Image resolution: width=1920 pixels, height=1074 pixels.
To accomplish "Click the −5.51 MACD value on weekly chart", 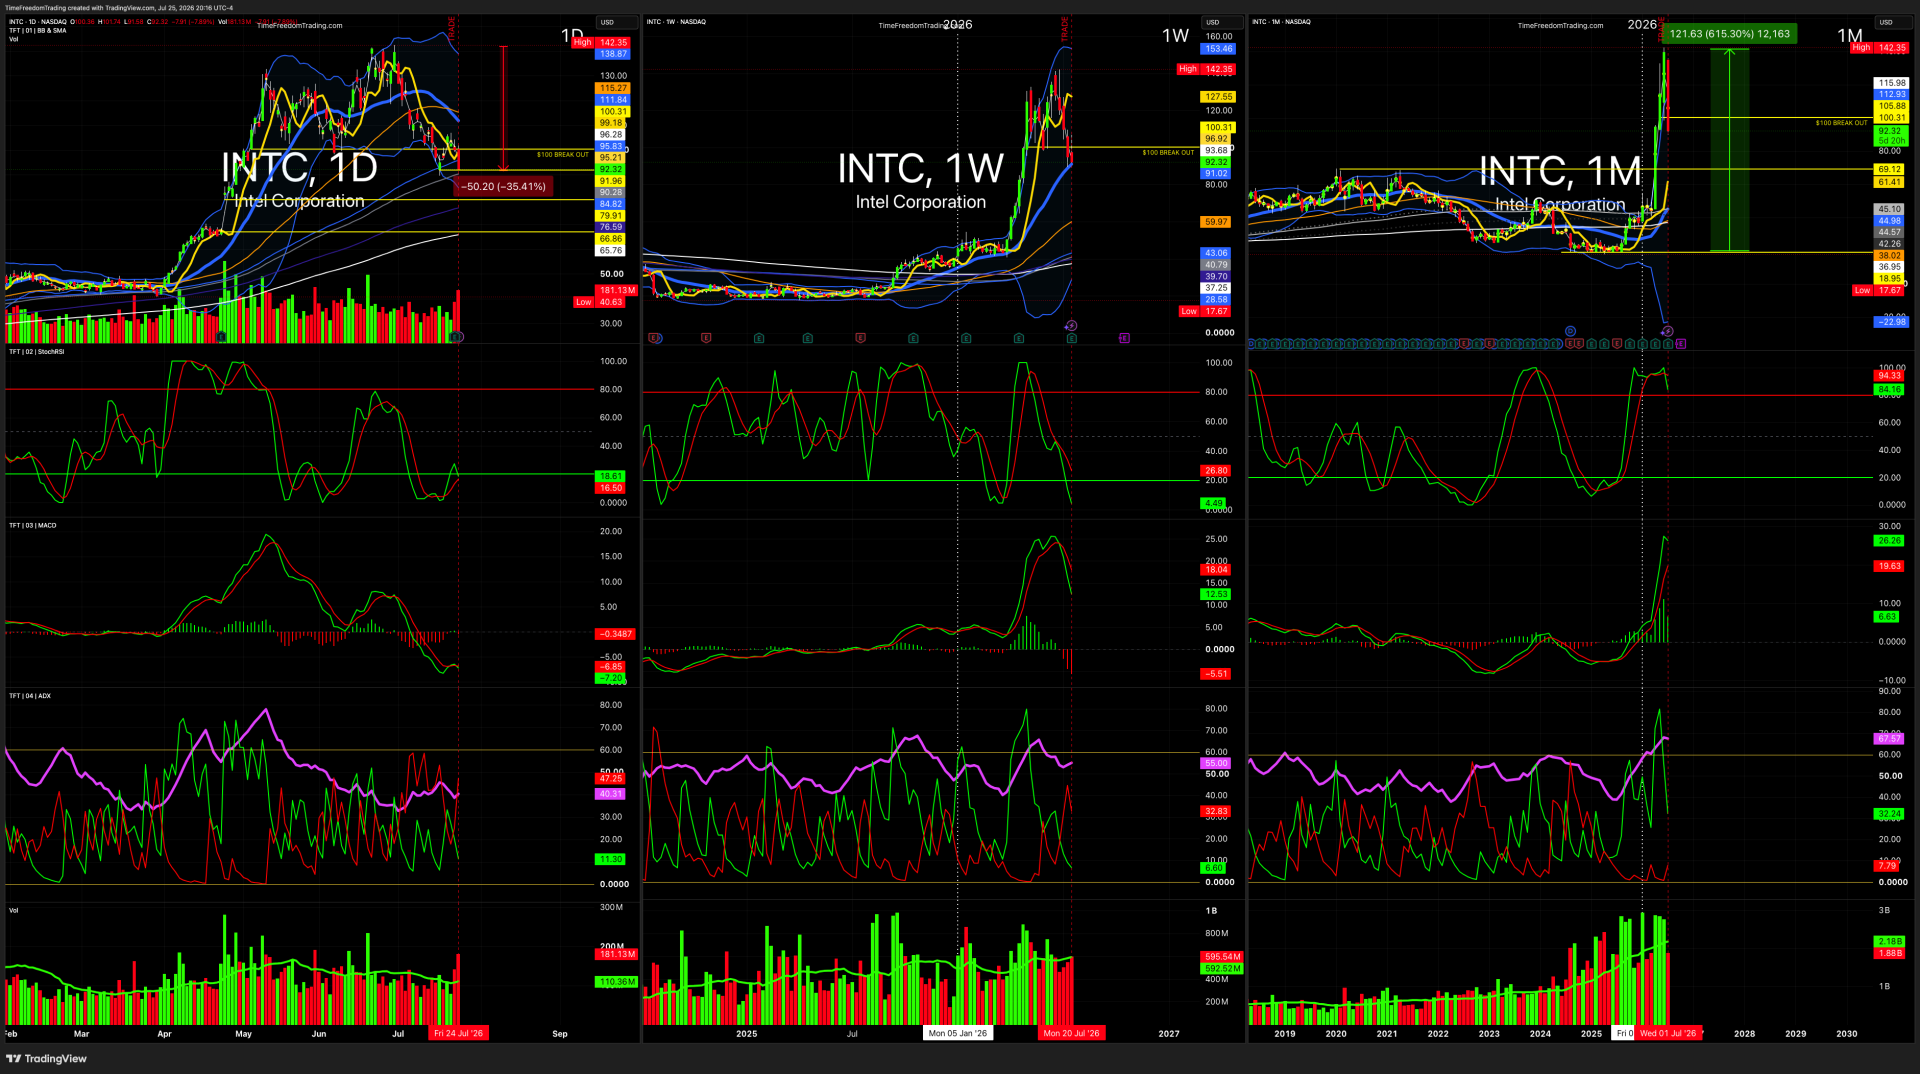I will 1216,674.
